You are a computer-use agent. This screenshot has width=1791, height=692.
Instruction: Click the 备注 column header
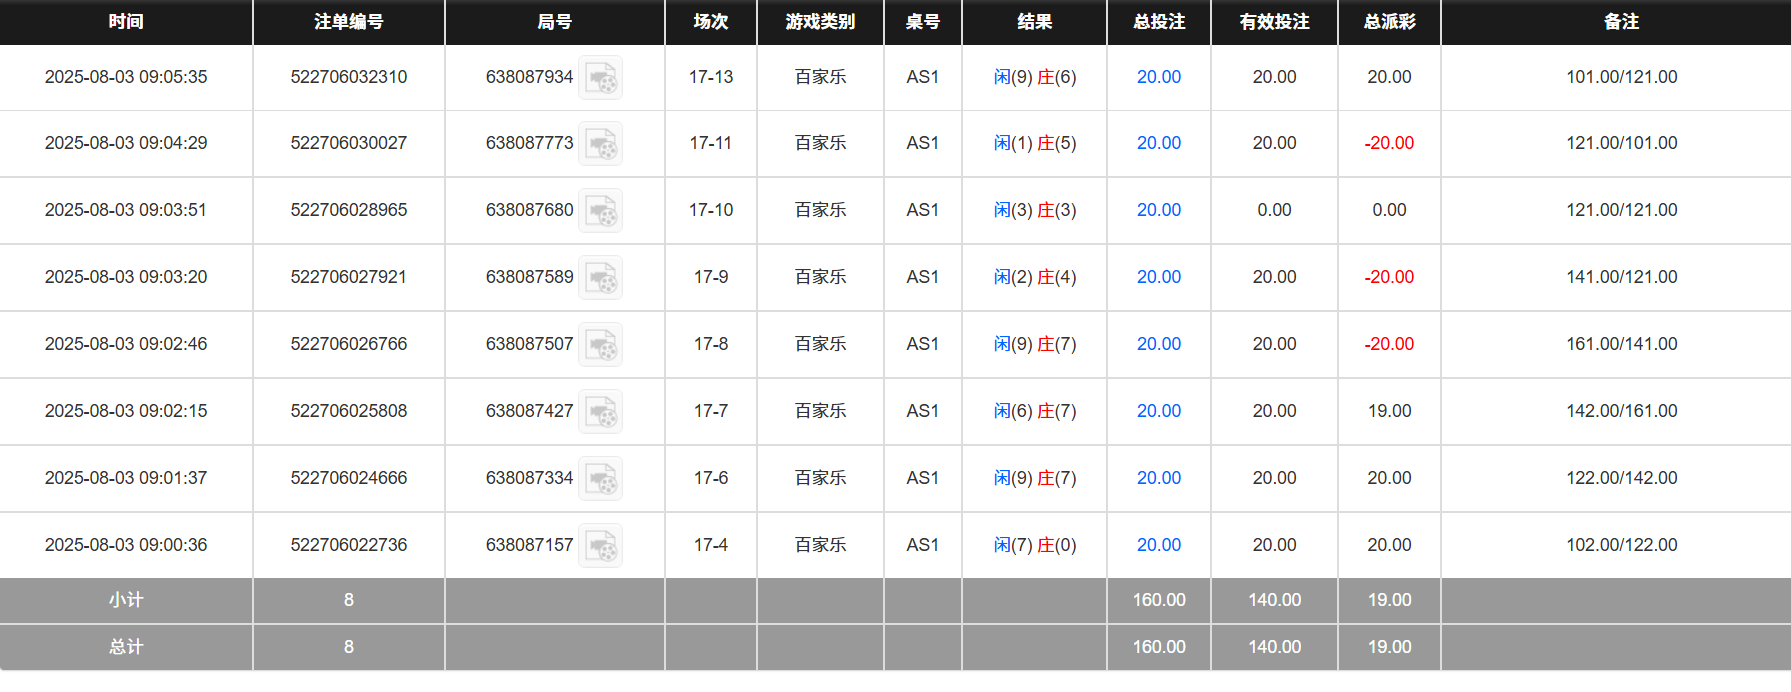(1621, 22)
